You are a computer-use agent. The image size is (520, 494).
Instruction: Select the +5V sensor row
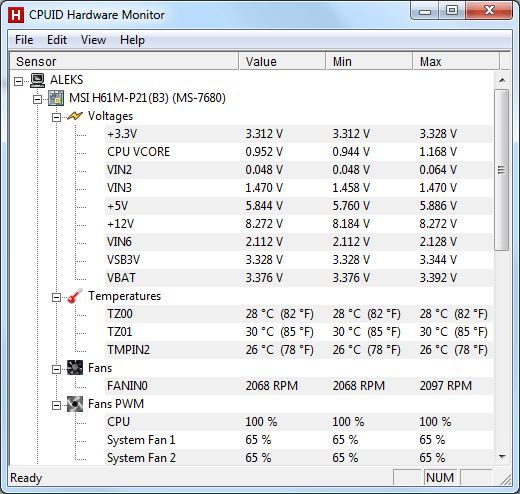pyautogui.click(x=299, y=206)
